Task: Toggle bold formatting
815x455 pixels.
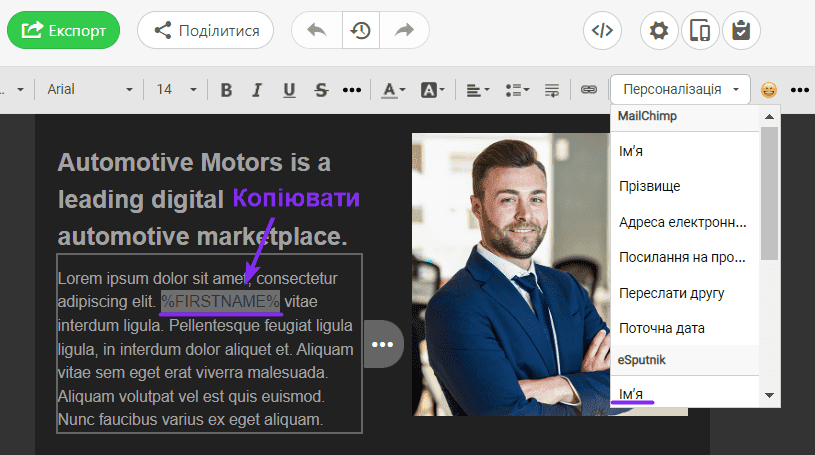Action: [x=226, y=89]
